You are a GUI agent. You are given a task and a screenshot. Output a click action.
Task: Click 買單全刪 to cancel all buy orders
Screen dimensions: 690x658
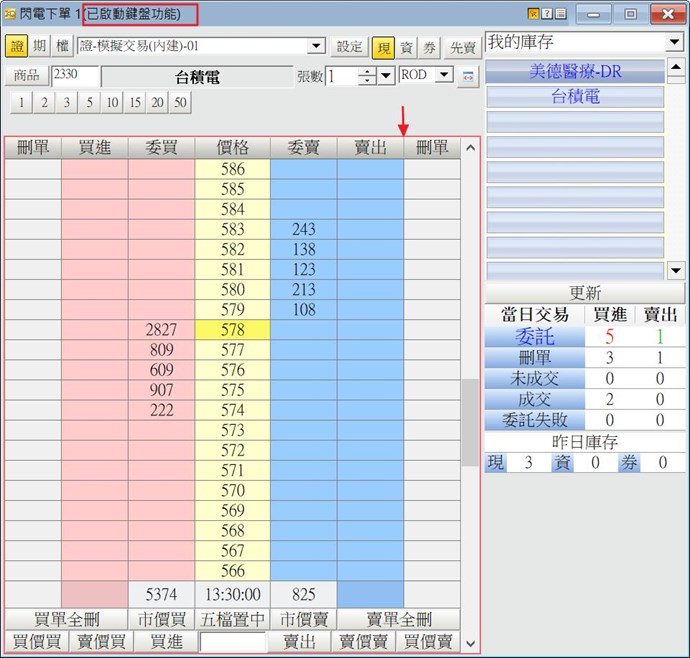(65, 619)
